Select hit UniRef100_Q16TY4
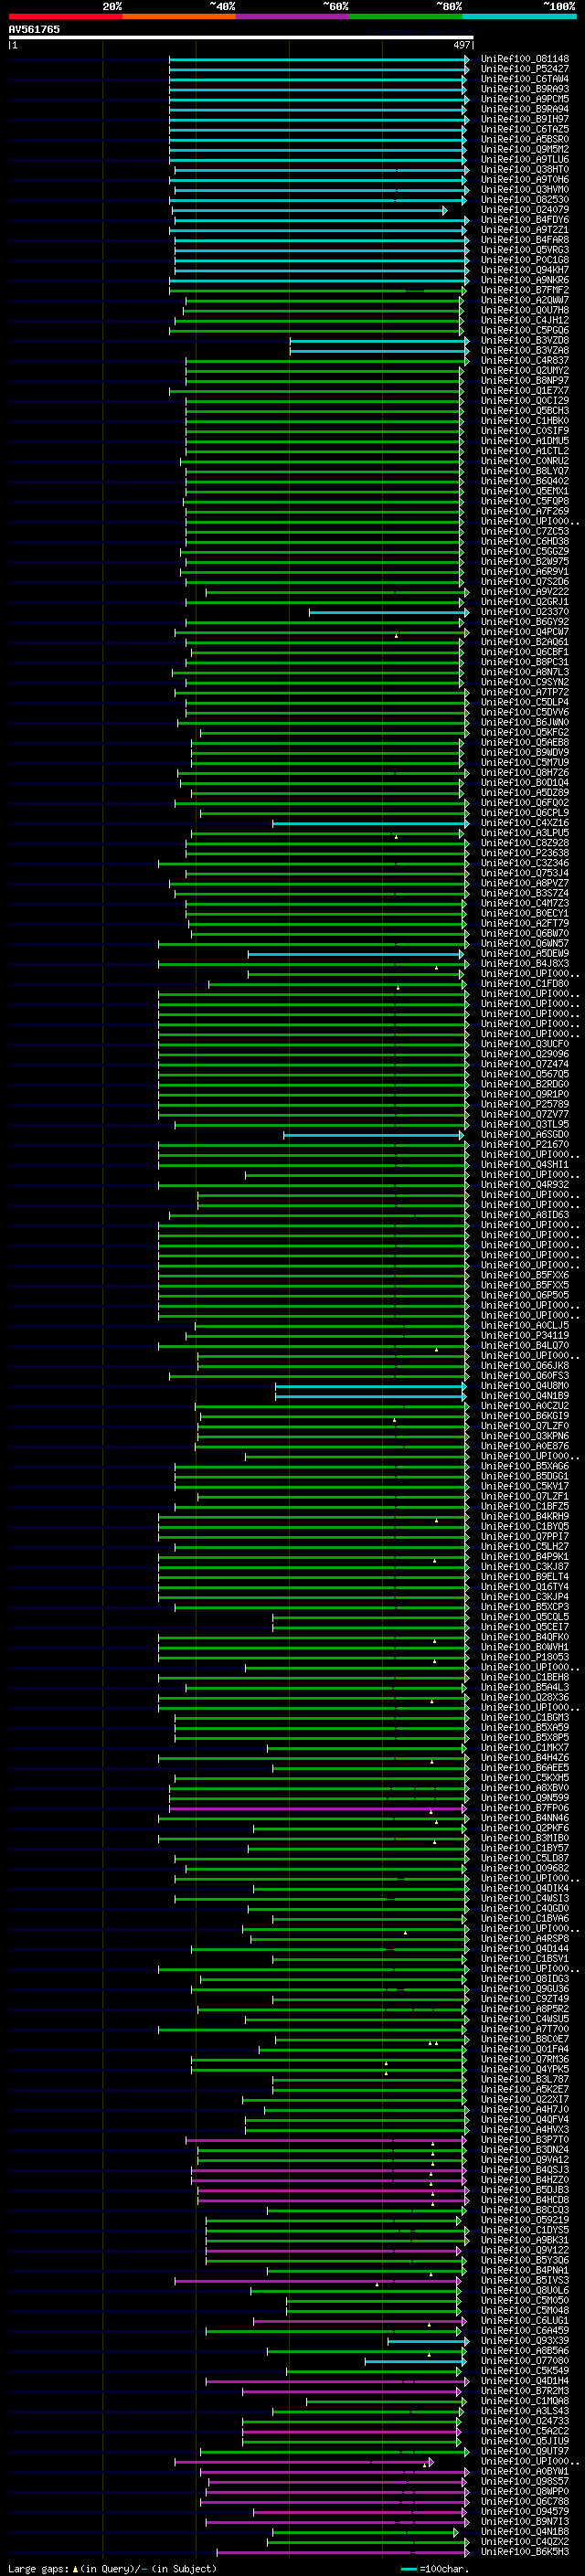The width and height of the screenshot is (585, 2576). 524,1586
